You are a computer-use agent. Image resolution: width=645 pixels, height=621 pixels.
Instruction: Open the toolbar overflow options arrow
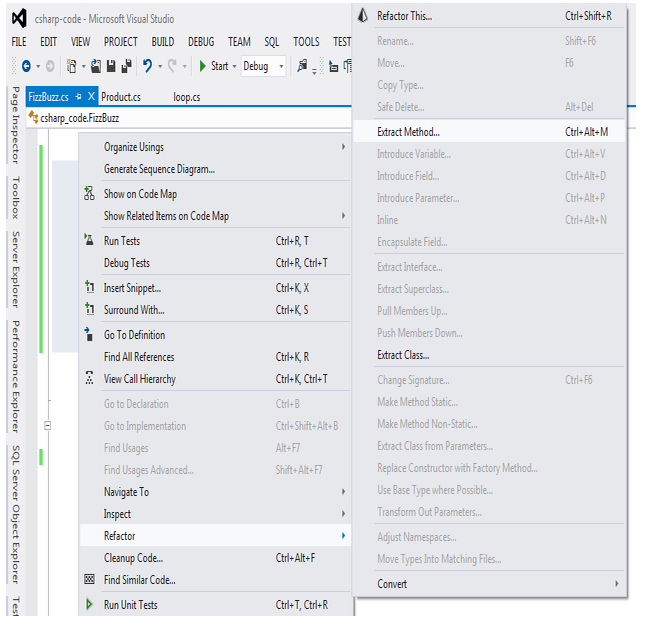coord(314,72)
